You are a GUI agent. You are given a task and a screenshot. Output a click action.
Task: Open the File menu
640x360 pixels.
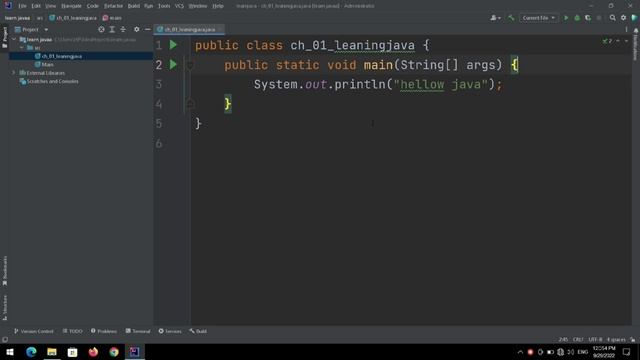22,6
